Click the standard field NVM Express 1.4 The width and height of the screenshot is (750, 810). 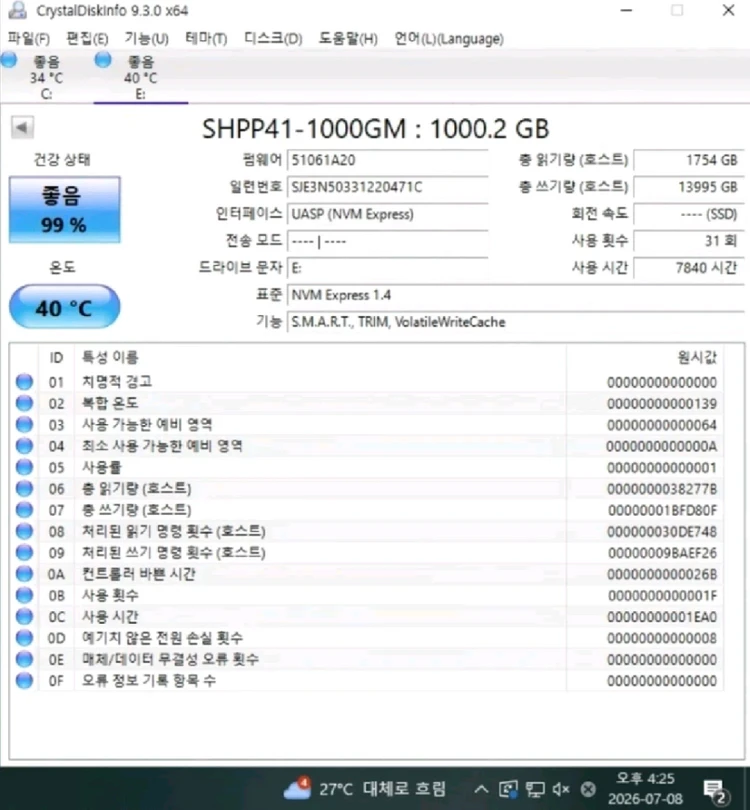tap(515, 295)
